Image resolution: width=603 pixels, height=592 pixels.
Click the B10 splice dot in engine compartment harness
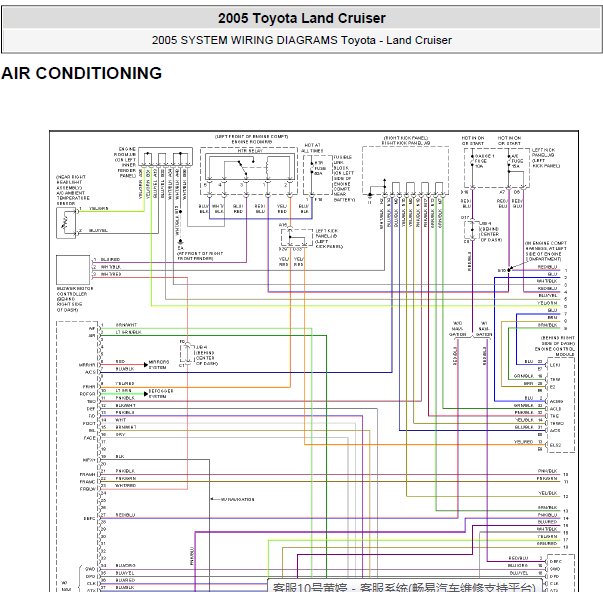(509, 270)
